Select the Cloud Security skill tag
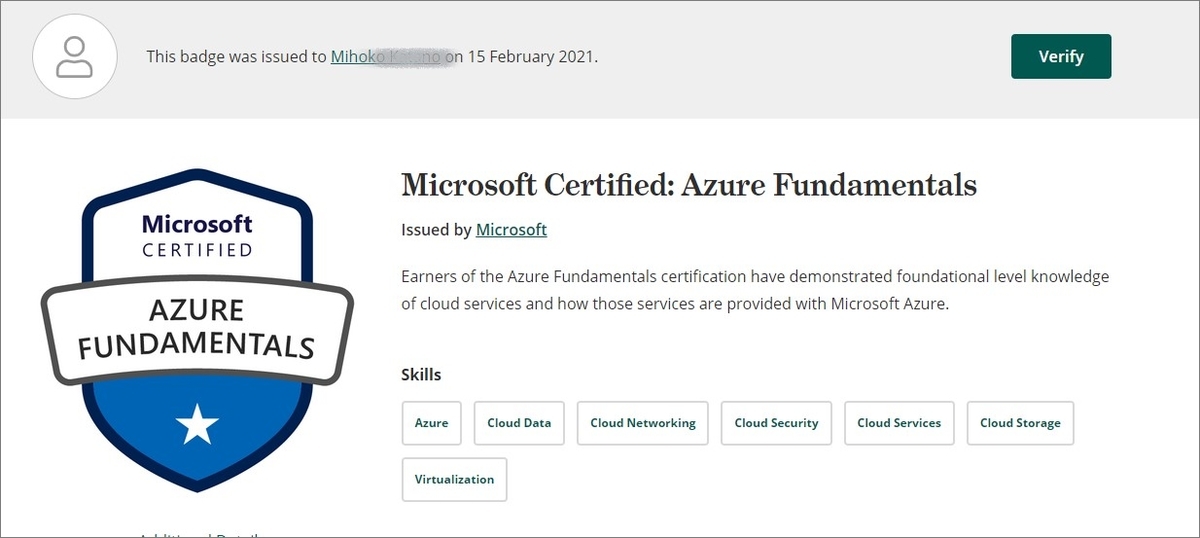This screenshot has width=1200, height=538. (x=777, y=423)
